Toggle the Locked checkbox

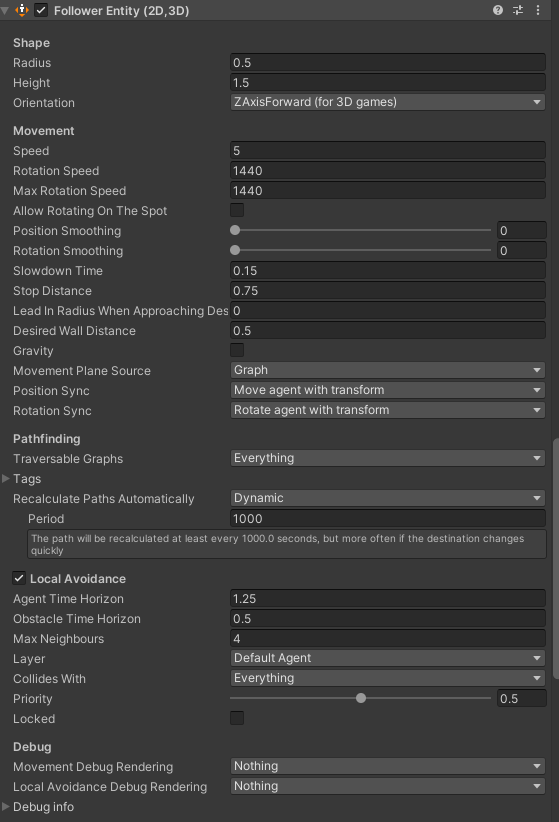tap(237, 718)
